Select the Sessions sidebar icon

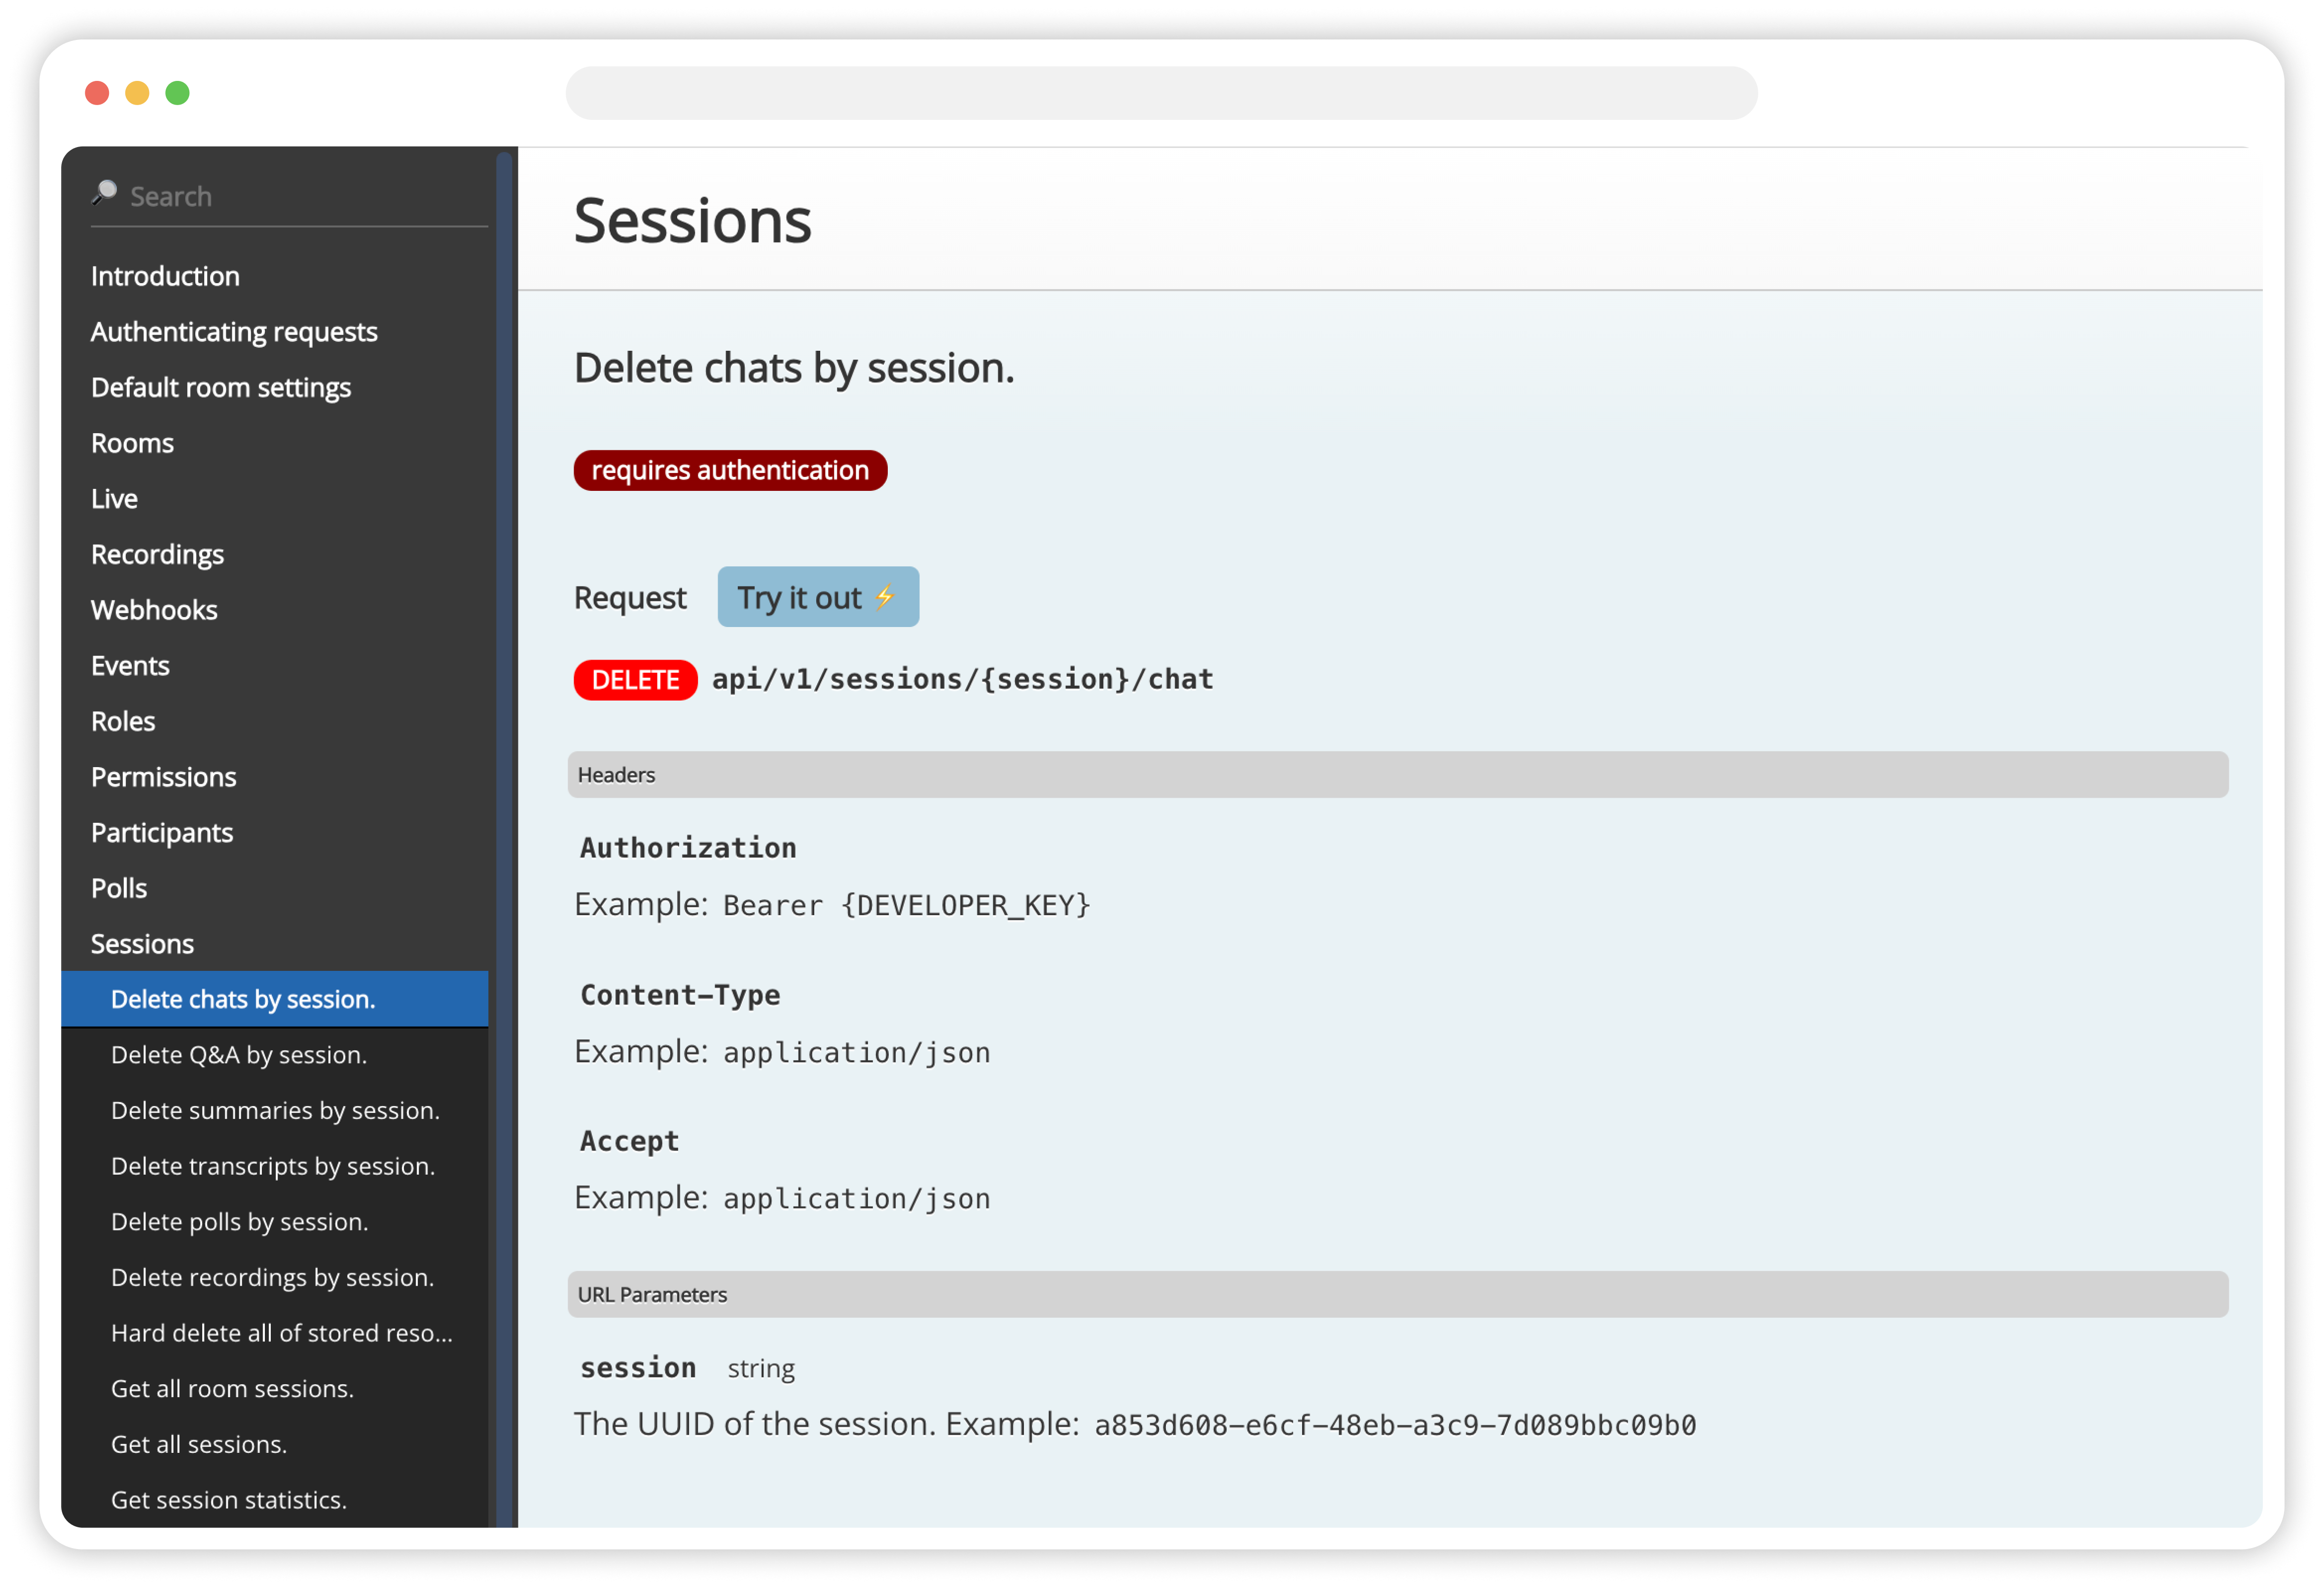[141, 941]
